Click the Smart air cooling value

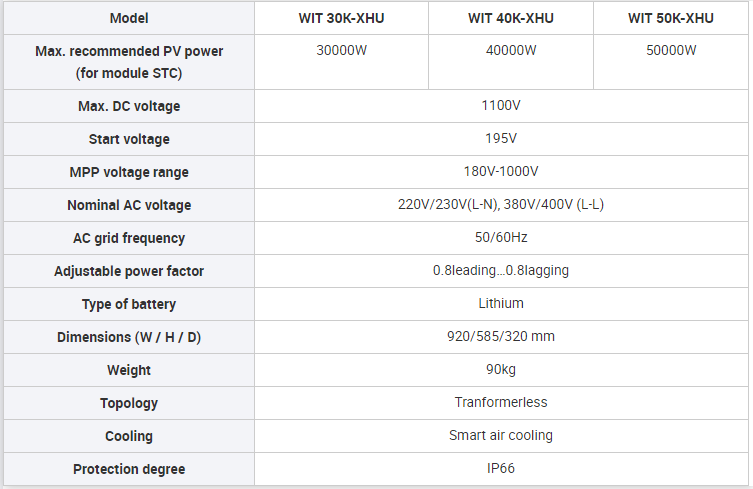point(501,436)
